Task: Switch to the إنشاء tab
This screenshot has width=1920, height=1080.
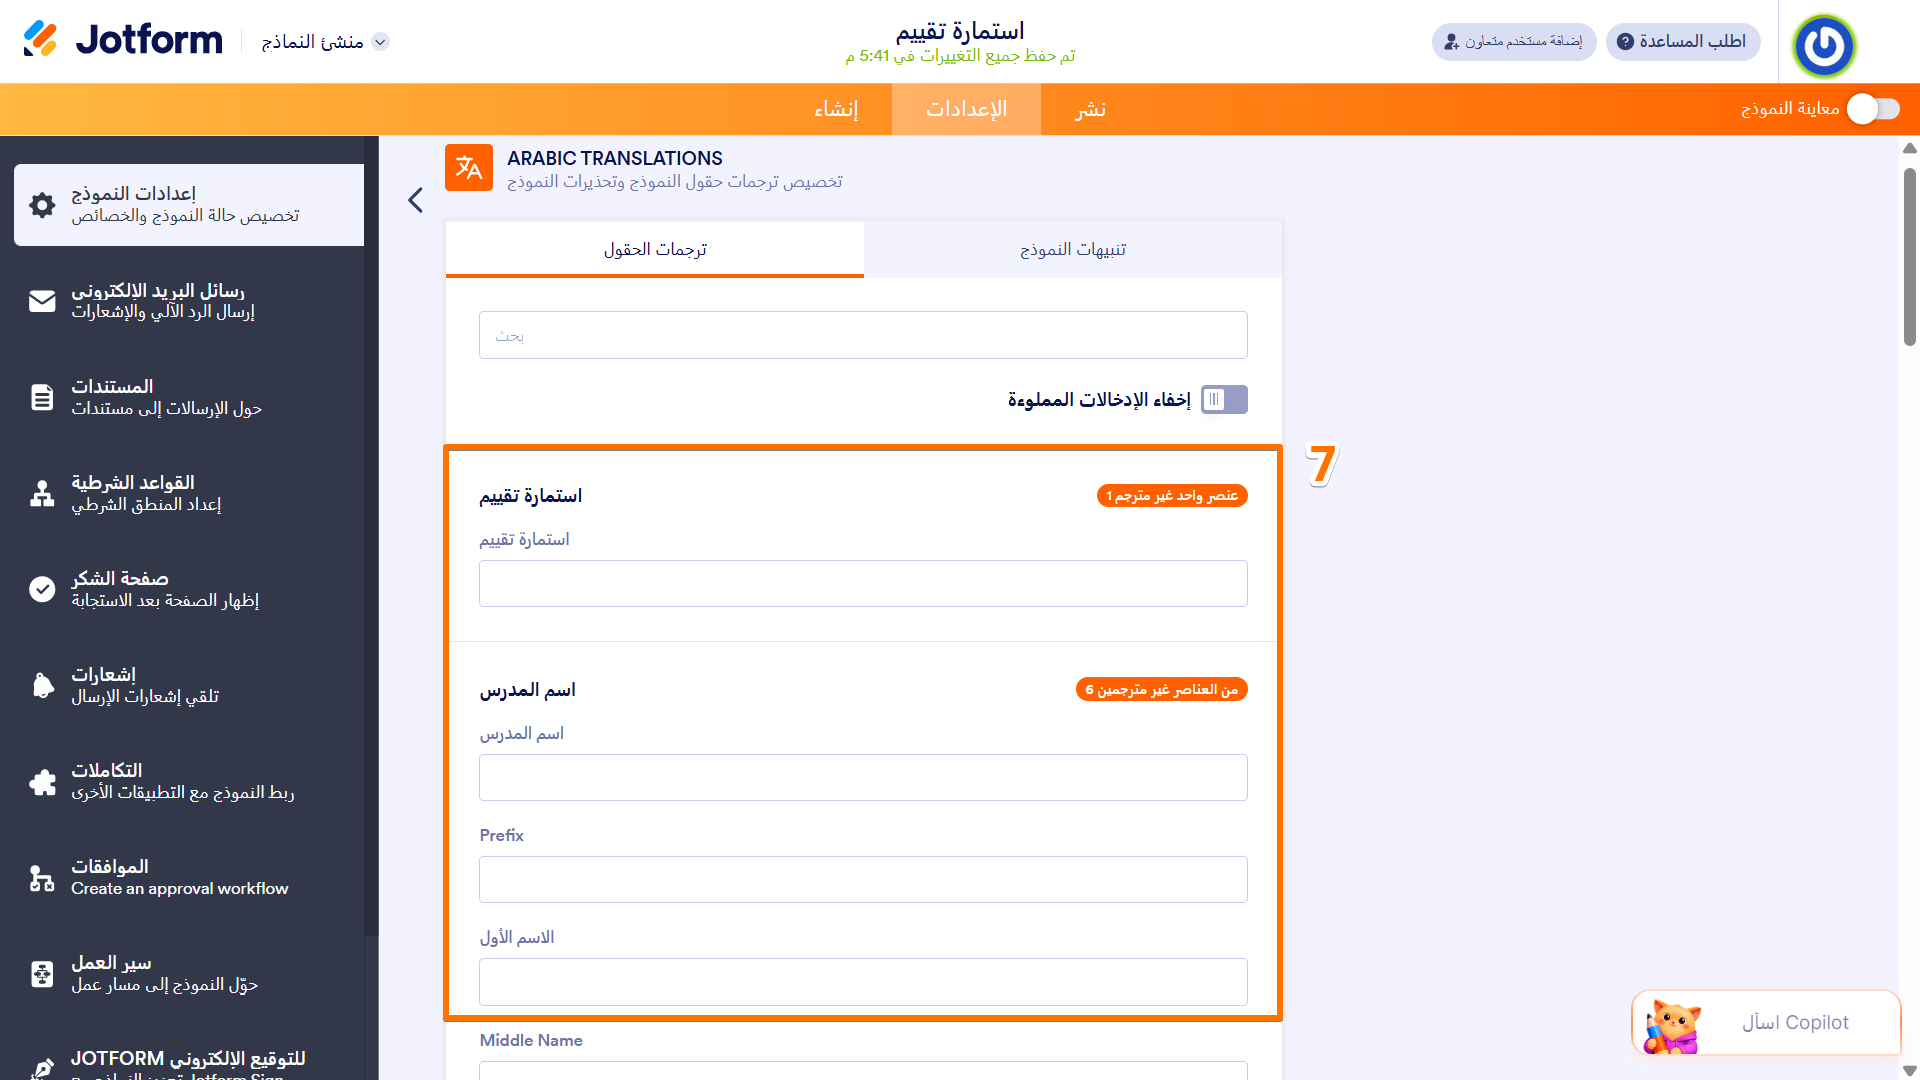Action: tap(836, 109)
